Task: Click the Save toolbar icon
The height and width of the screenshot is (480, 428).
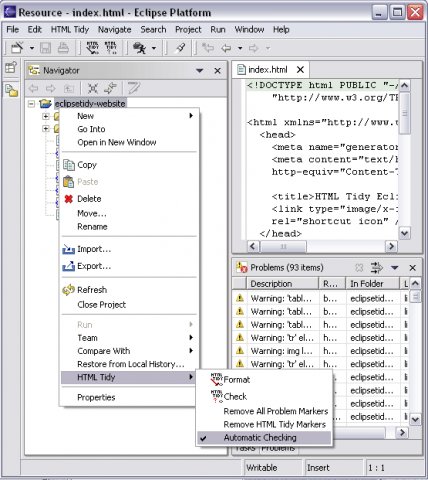Action: [x=46, y=48]
